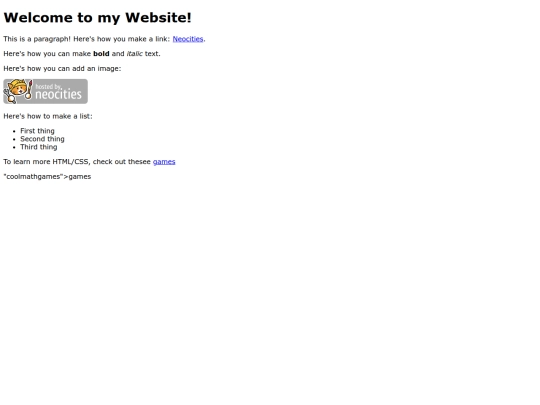This screenshot has width=540, height=405.
Task: Click the stray "coolmathgames">games text
Action: pyautogui.click(x=47, y=177)
